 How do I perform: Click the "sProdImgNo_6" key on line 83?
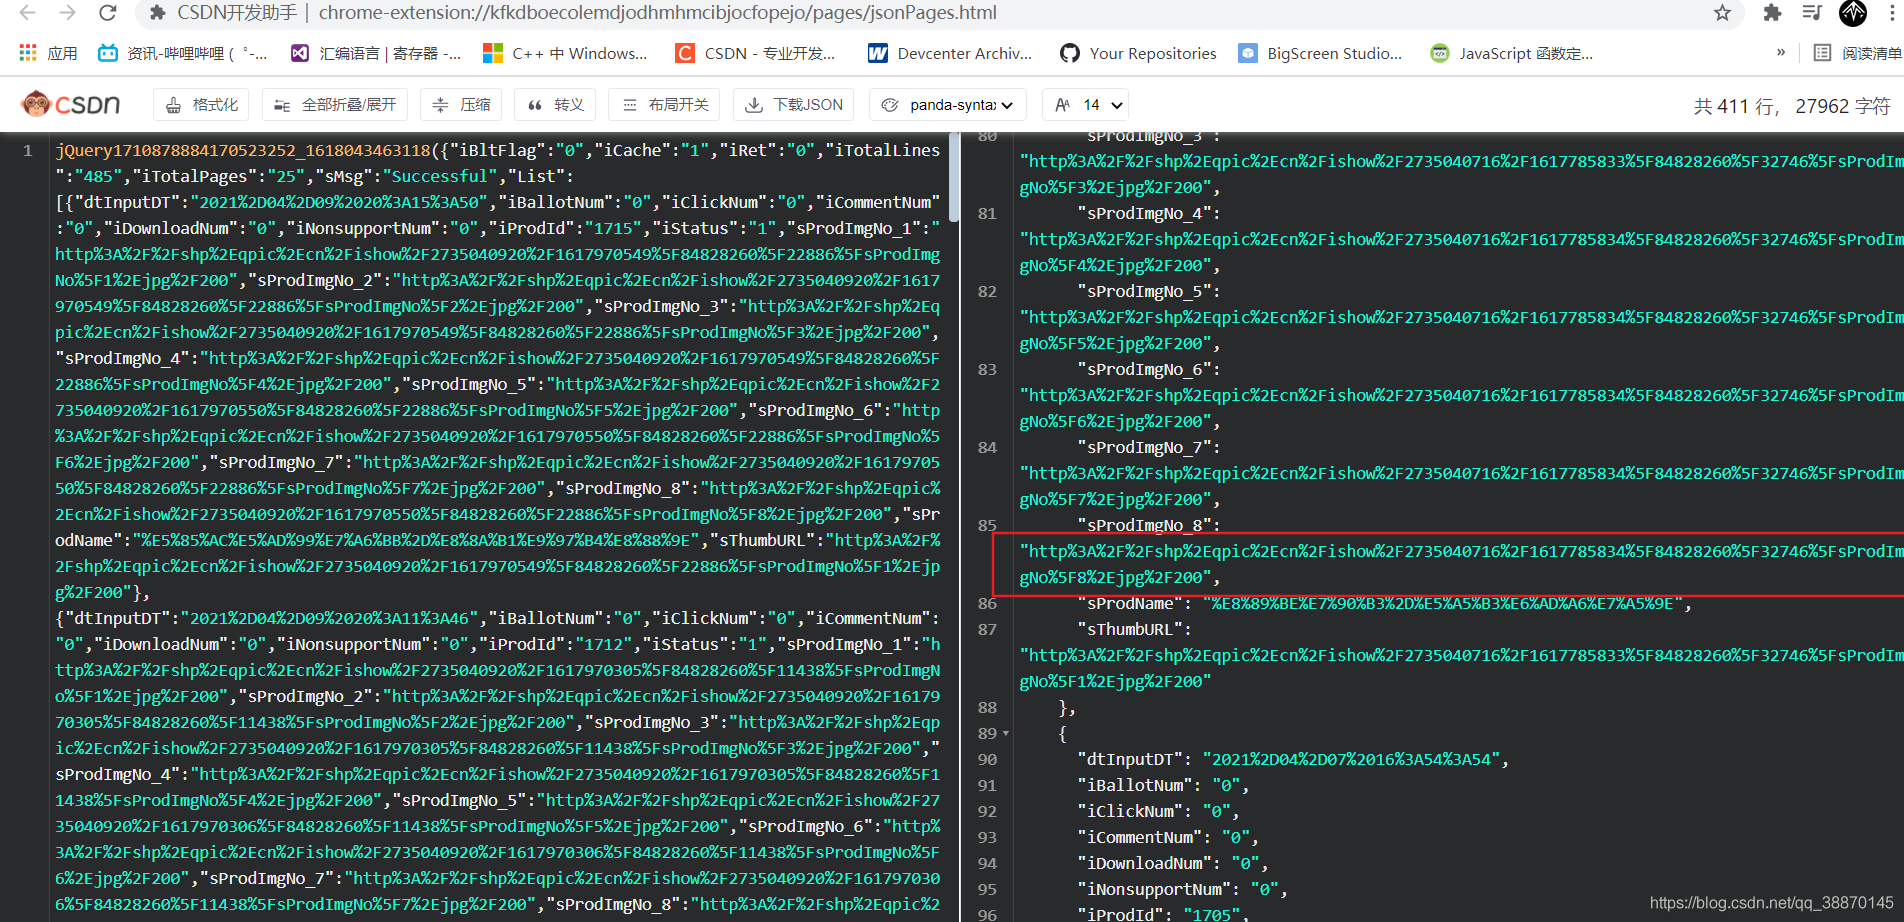click(x=1145, y=369)
